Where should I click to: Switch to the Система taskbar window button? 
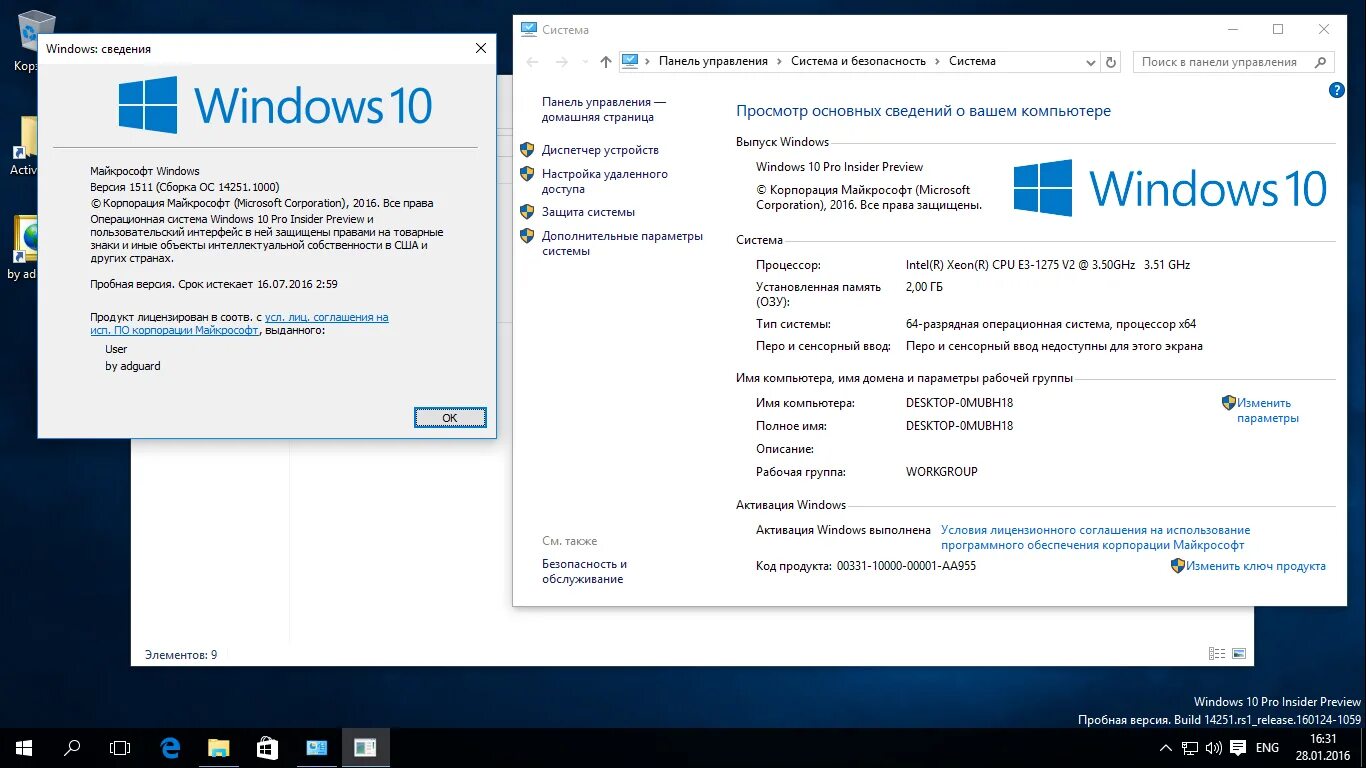click(x=317, y=747)
